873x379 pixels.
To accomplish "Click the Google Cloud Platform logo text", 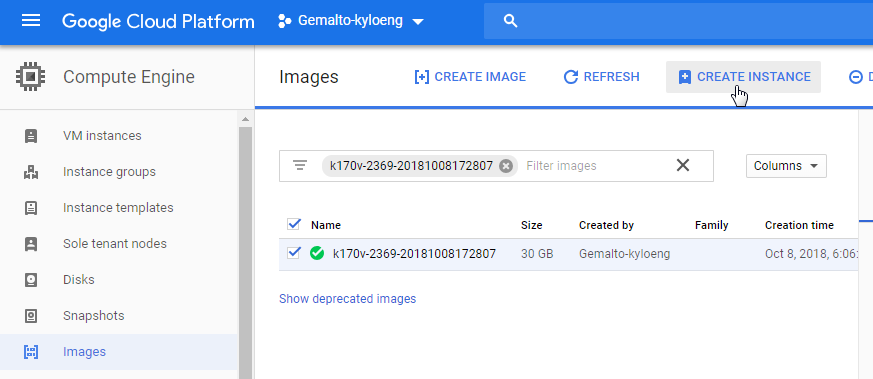I will [x=158, y=22].
